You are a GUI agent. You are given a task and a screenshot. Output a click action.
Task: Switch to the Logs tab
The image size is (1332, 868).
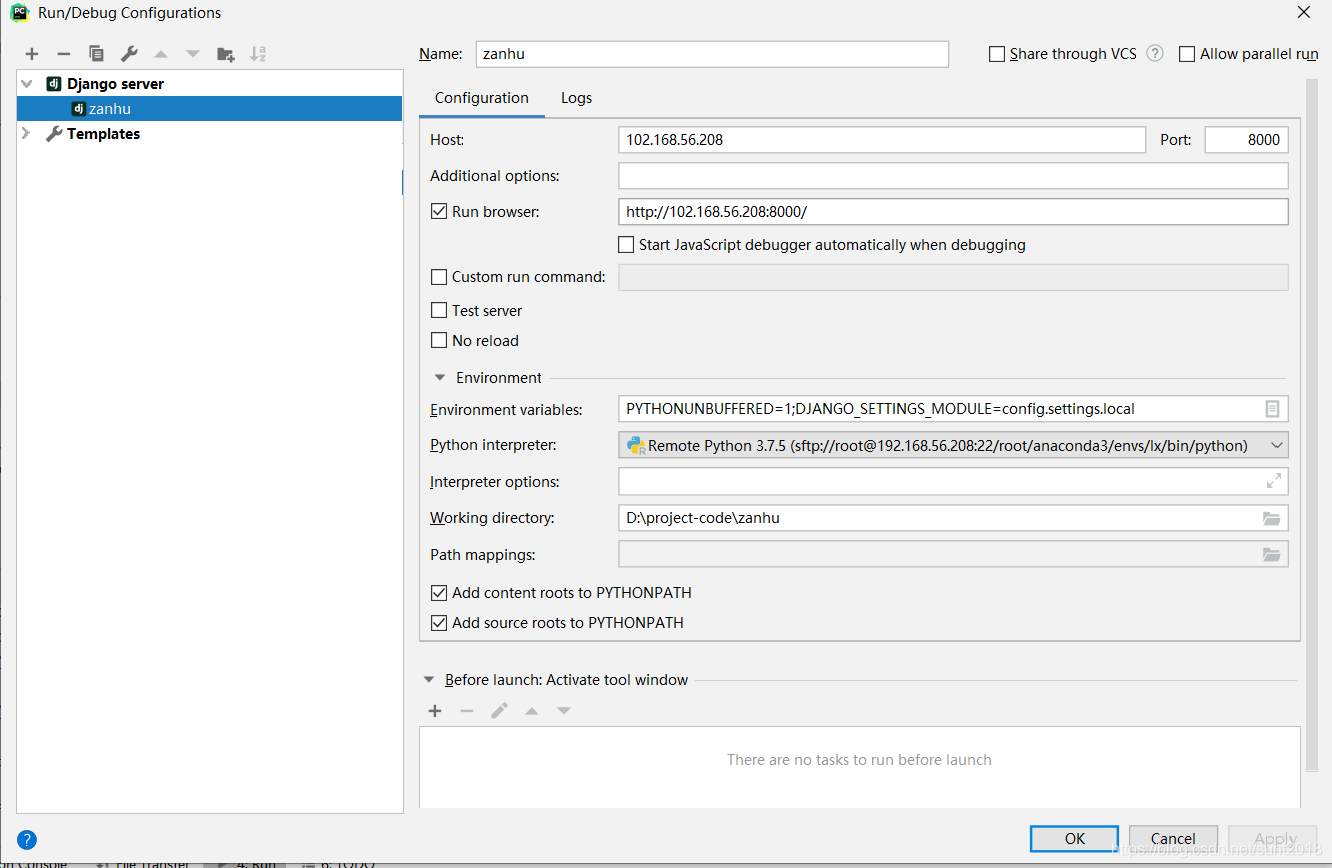(576, 98)
